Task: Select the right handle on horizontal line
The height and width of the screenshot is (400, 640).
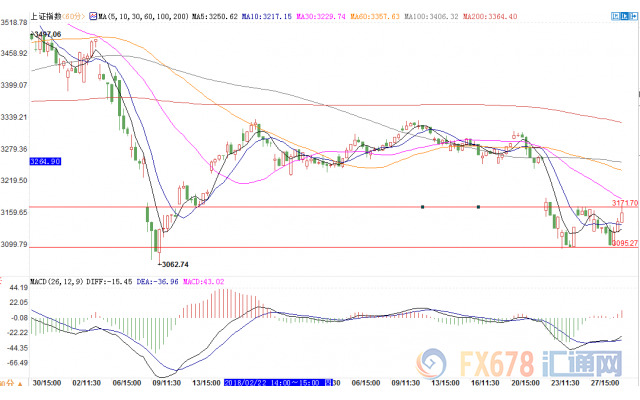Action: pos(479,207)
